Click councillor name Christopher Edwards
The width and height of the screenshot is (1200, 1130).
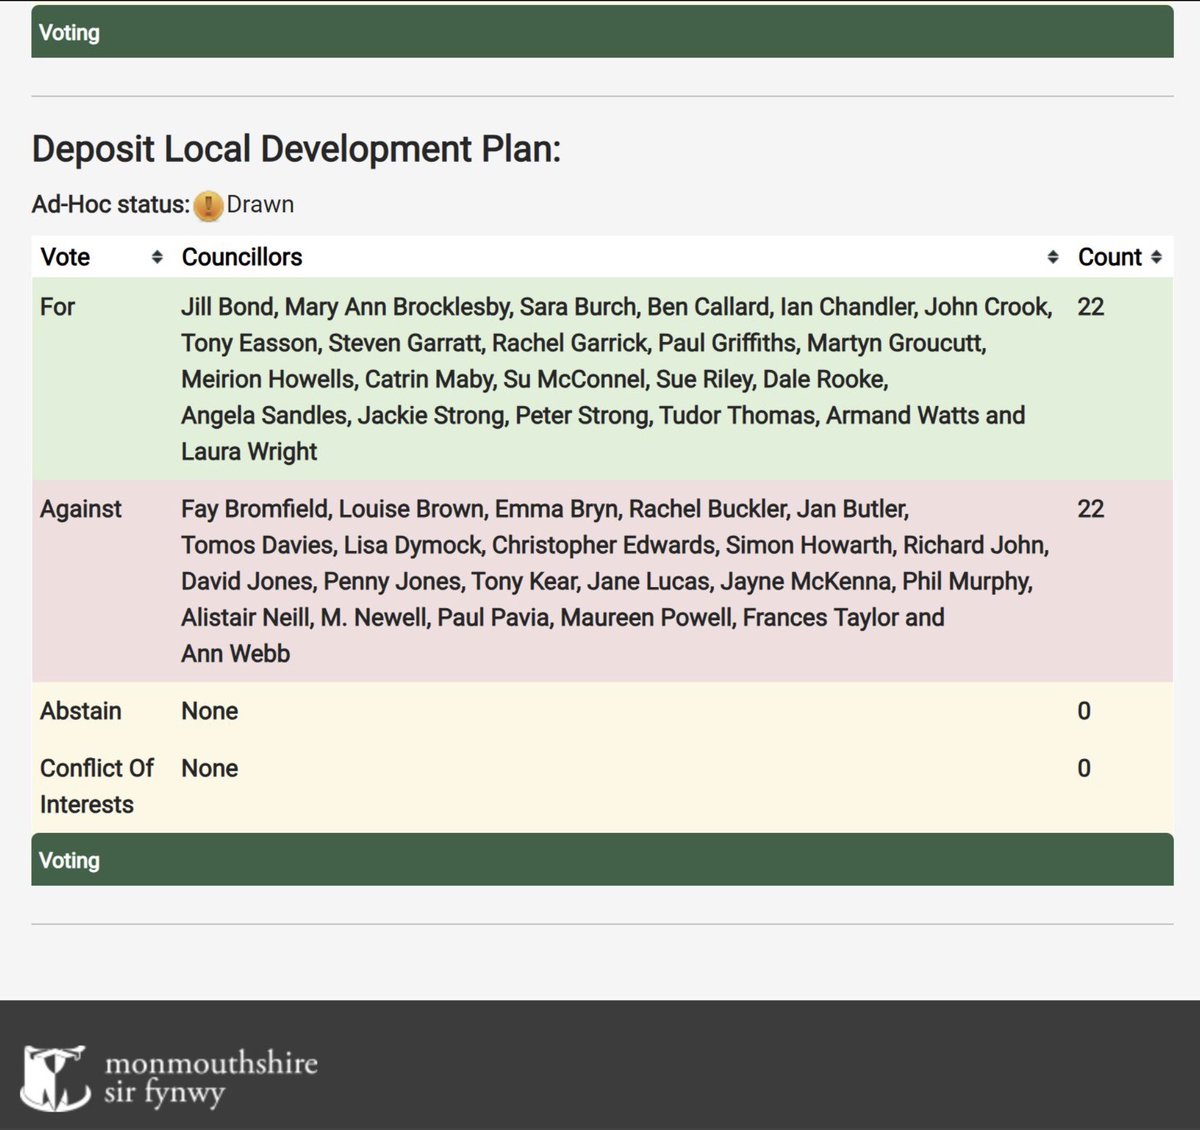click(603, 545)
